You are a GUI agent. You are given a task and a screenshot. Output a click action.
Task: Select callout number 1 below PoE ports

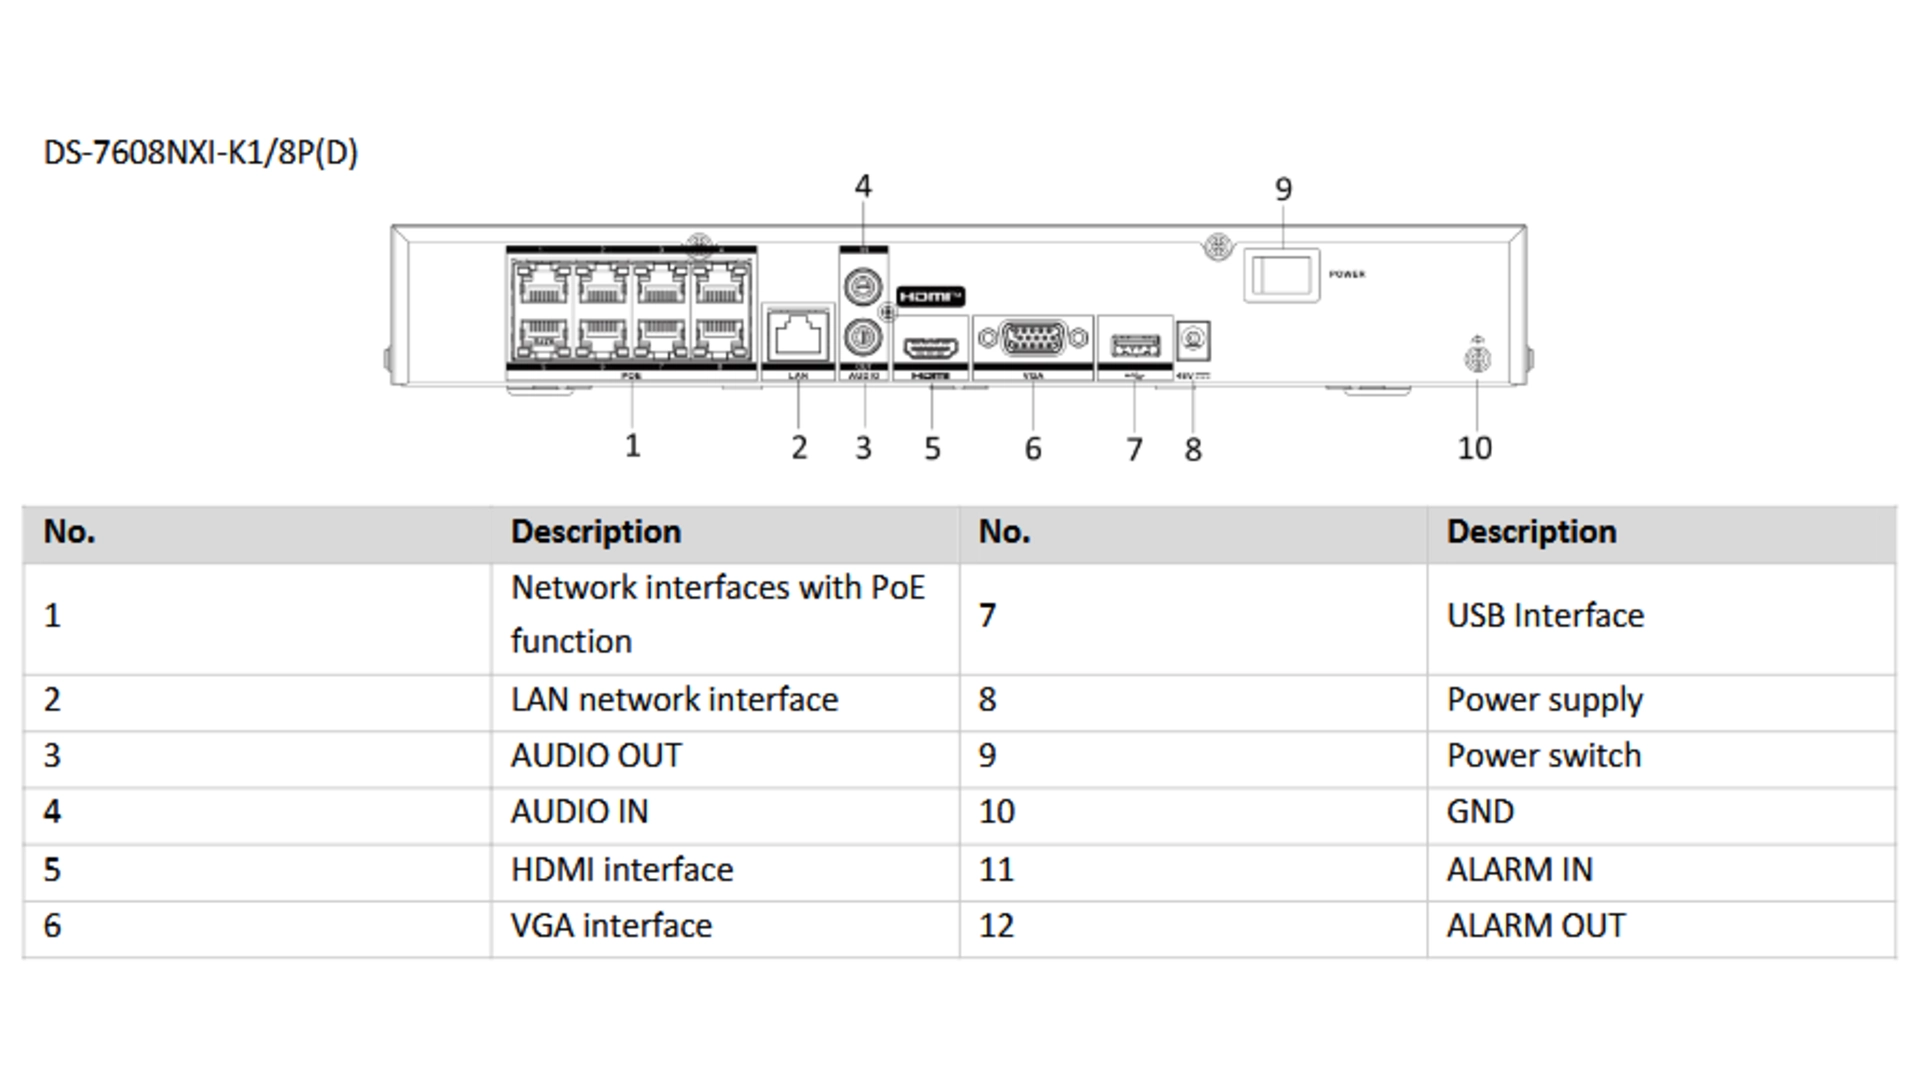pyautogui.click(x=632, y=447)
